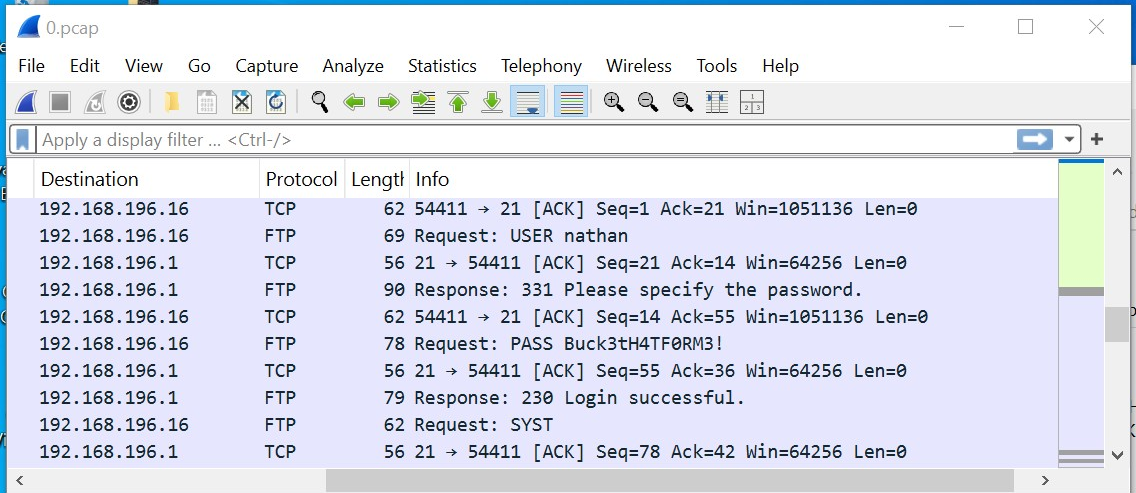
Task: Open the Wireless menu
Action: click(x=639, y=66)
